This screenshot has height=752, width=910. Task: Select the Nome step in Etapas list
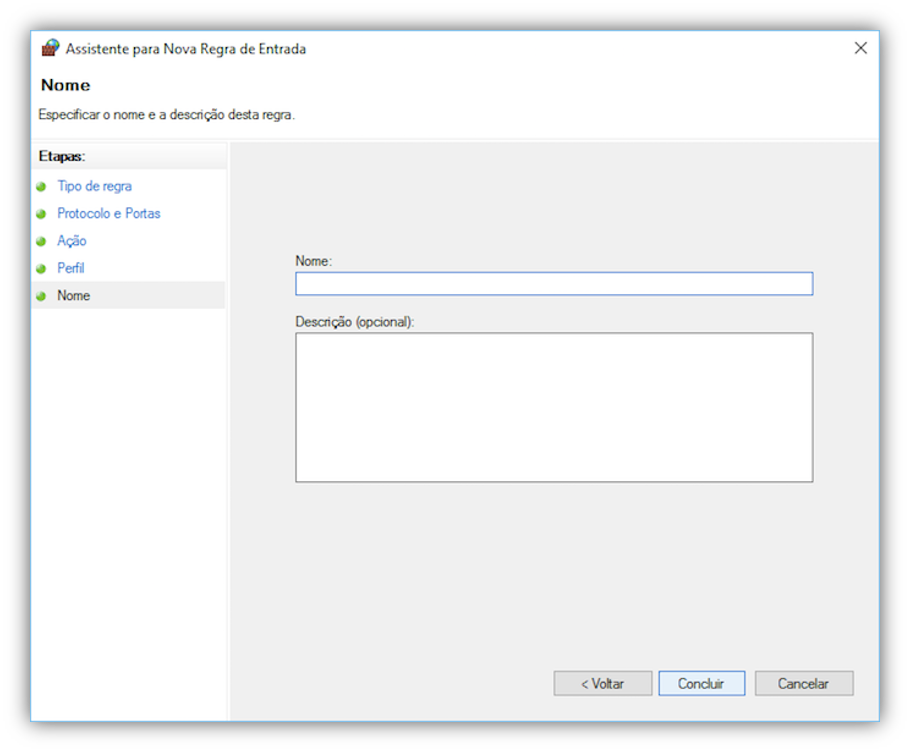pyautogui.click(x=74, y=296)
